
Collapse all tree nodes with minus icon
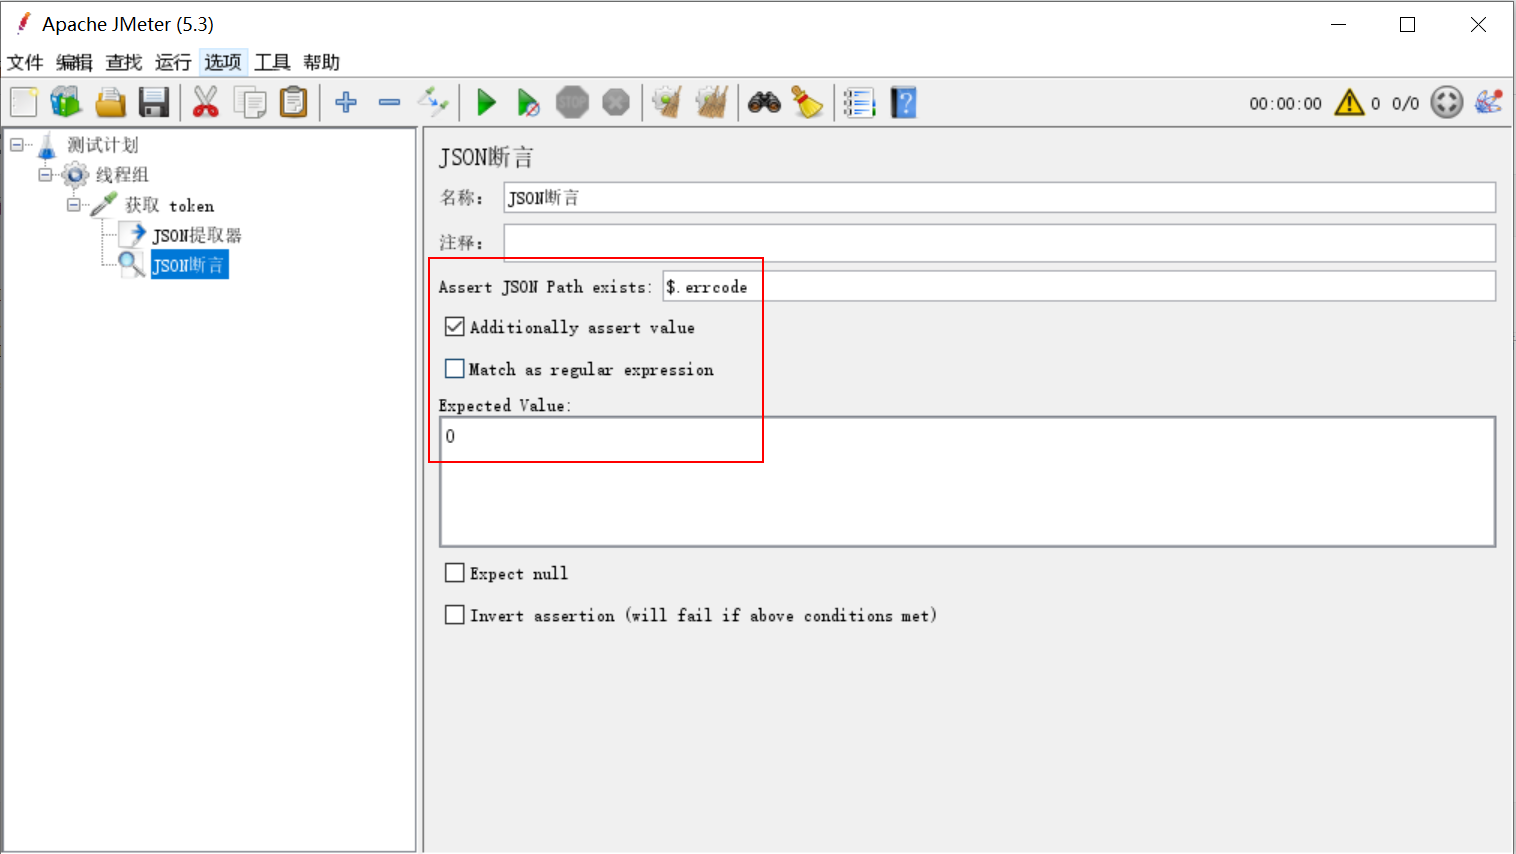(390, 102)
